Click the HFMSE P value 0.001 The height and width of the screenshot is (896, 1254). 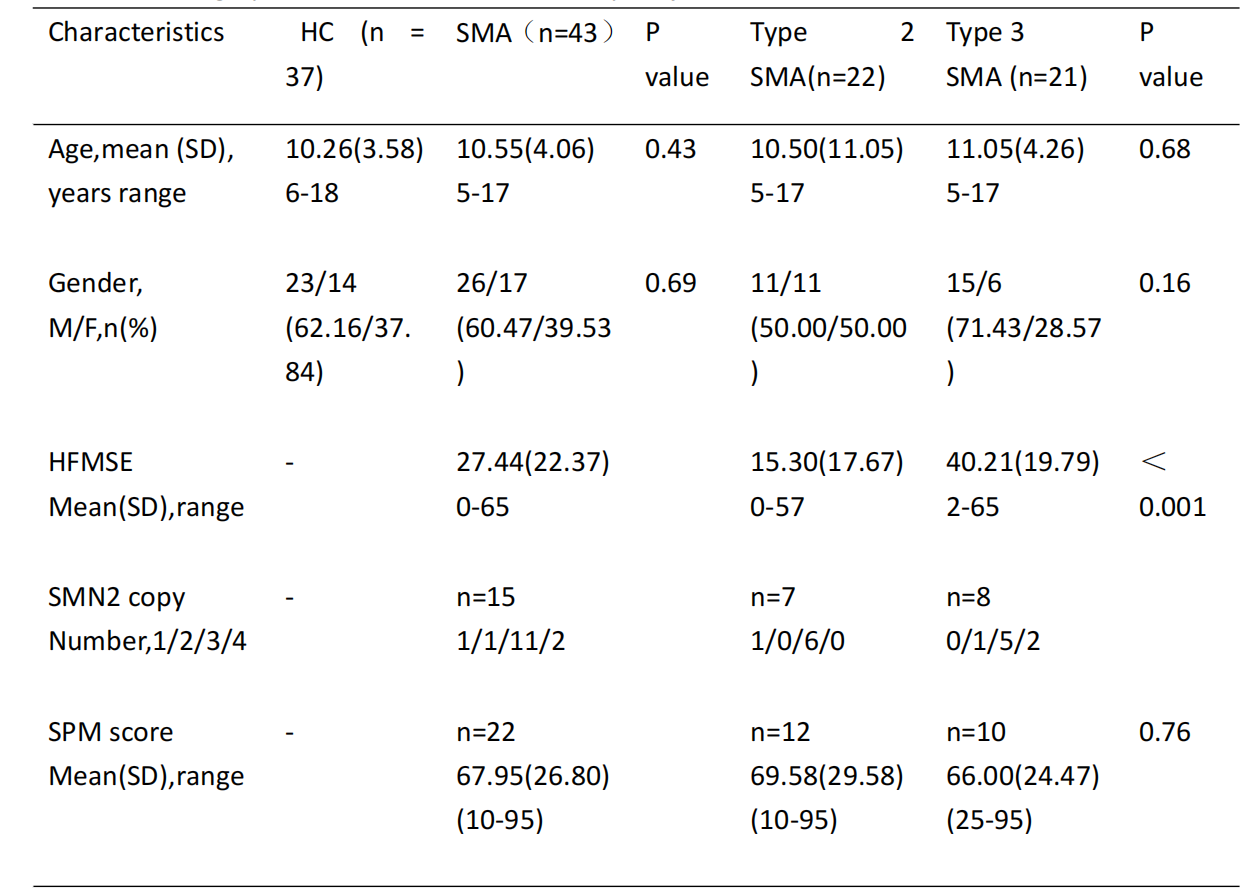coord(1172,506)
